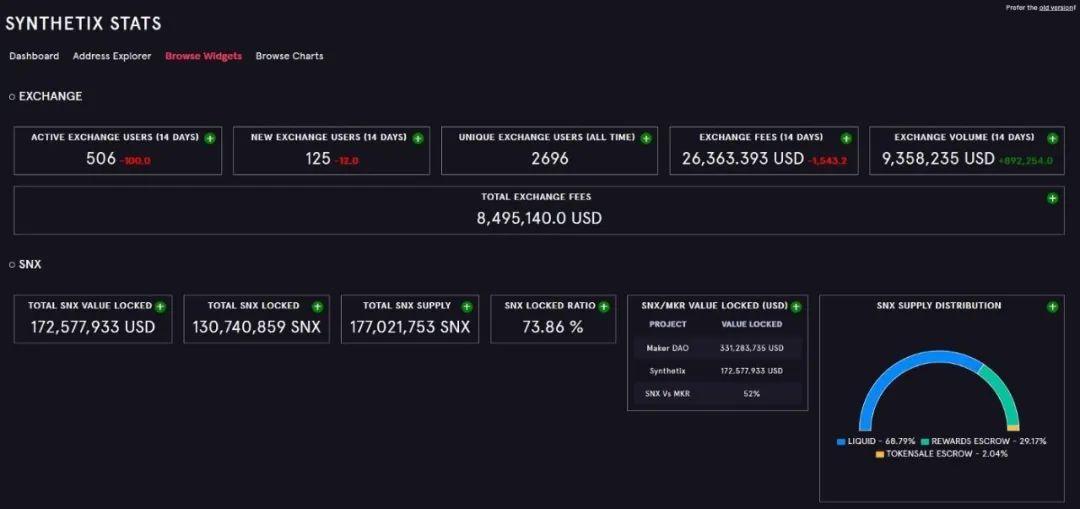Screen dimensions: 1080x509
Task: Open the Browse Charts tab
Action: (289, 56)
